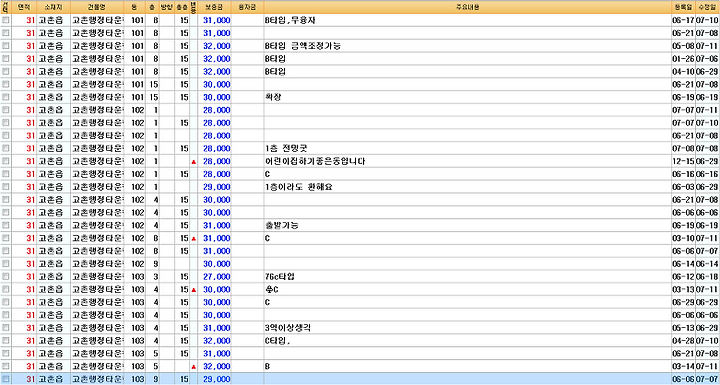Click the 05-13 registration date
This screenshot has height=385, width=720.
click(x=683, y=328)
